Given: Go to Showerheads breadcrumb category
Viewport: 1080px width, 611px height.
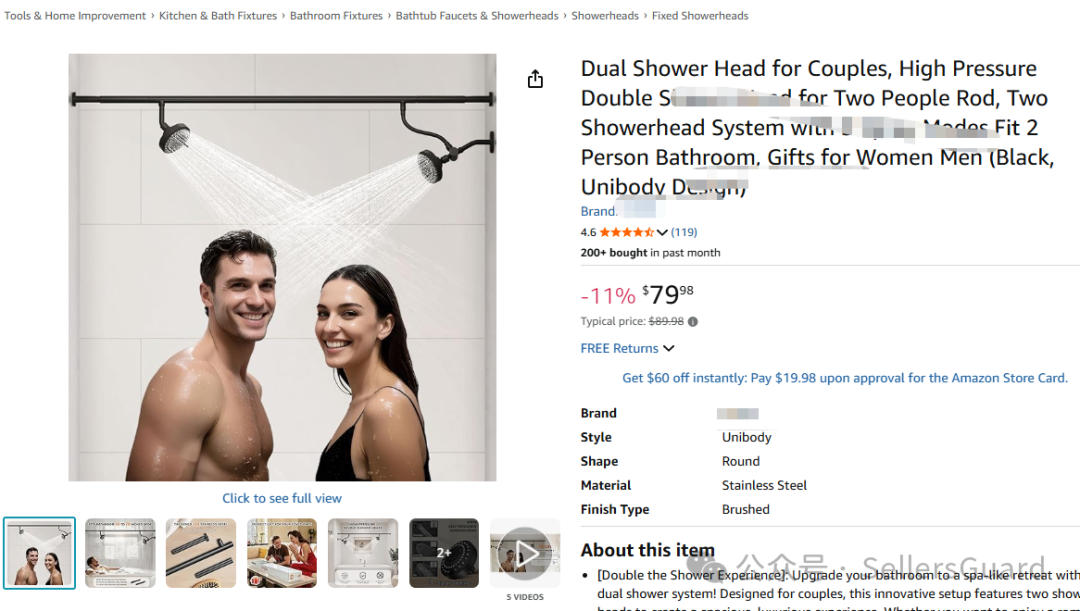Looking at the screenshot, I should 605,15.
